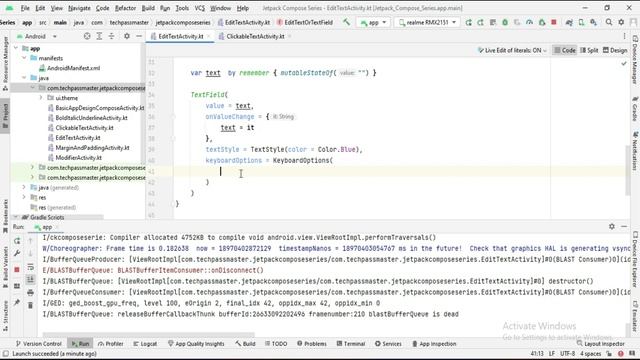Open the Problems tool window
This screenshot has height=360, width=640.
[x=313, y=344]
